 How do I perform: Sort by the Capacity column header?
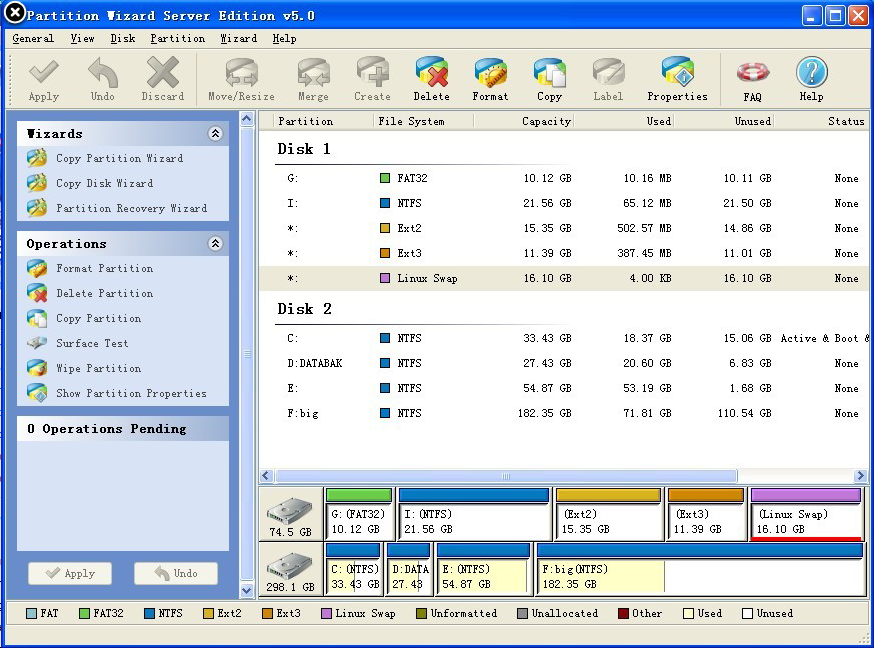(x=523, y=121)
